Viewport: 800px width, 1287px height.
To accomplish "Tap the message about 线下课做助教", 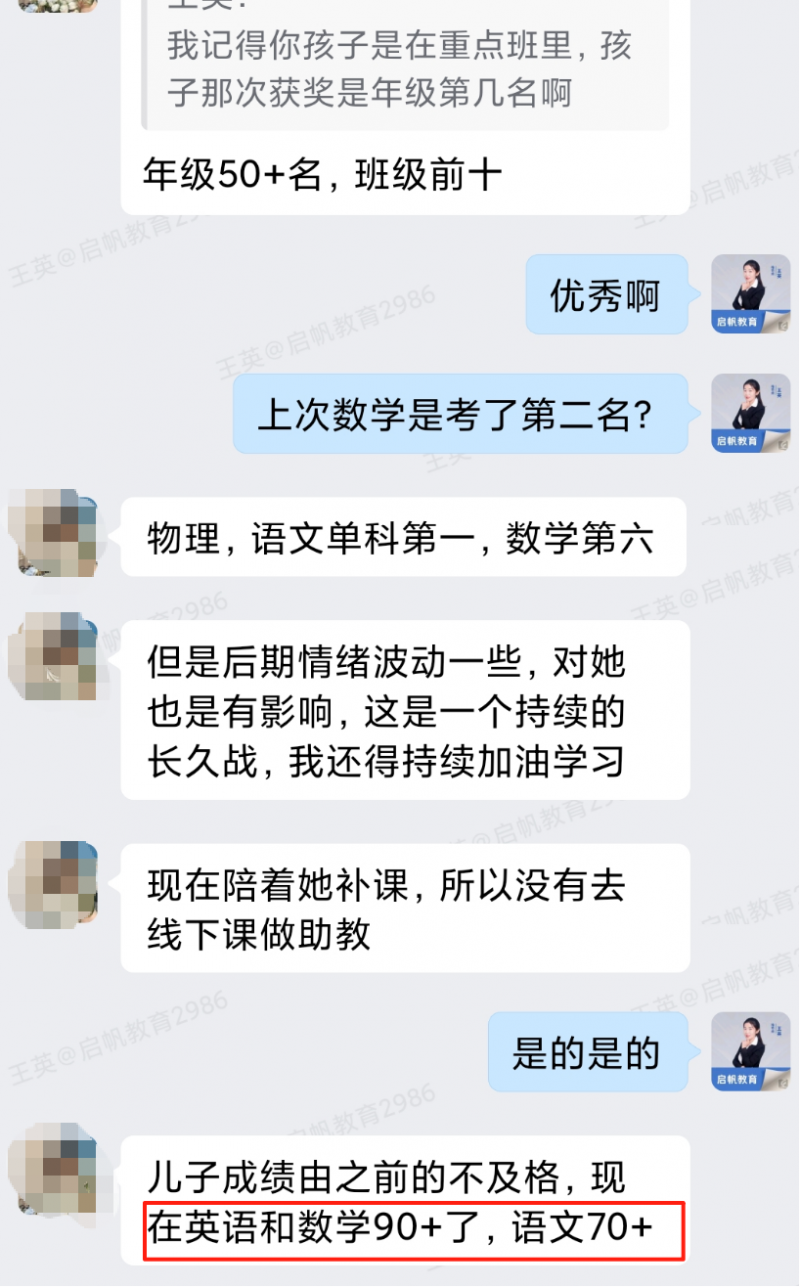I will point(405,908).
